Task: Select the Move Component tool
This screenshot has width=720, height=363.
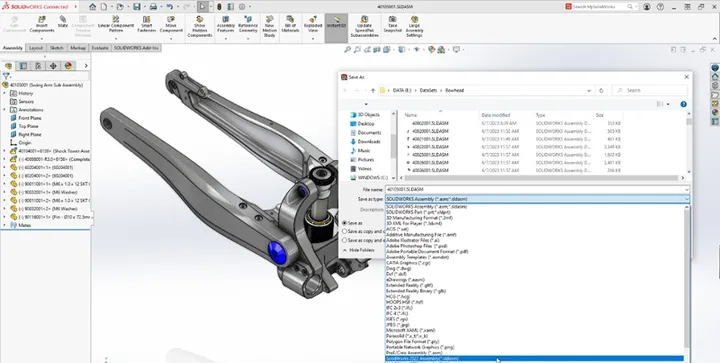Action: [171, 25]
